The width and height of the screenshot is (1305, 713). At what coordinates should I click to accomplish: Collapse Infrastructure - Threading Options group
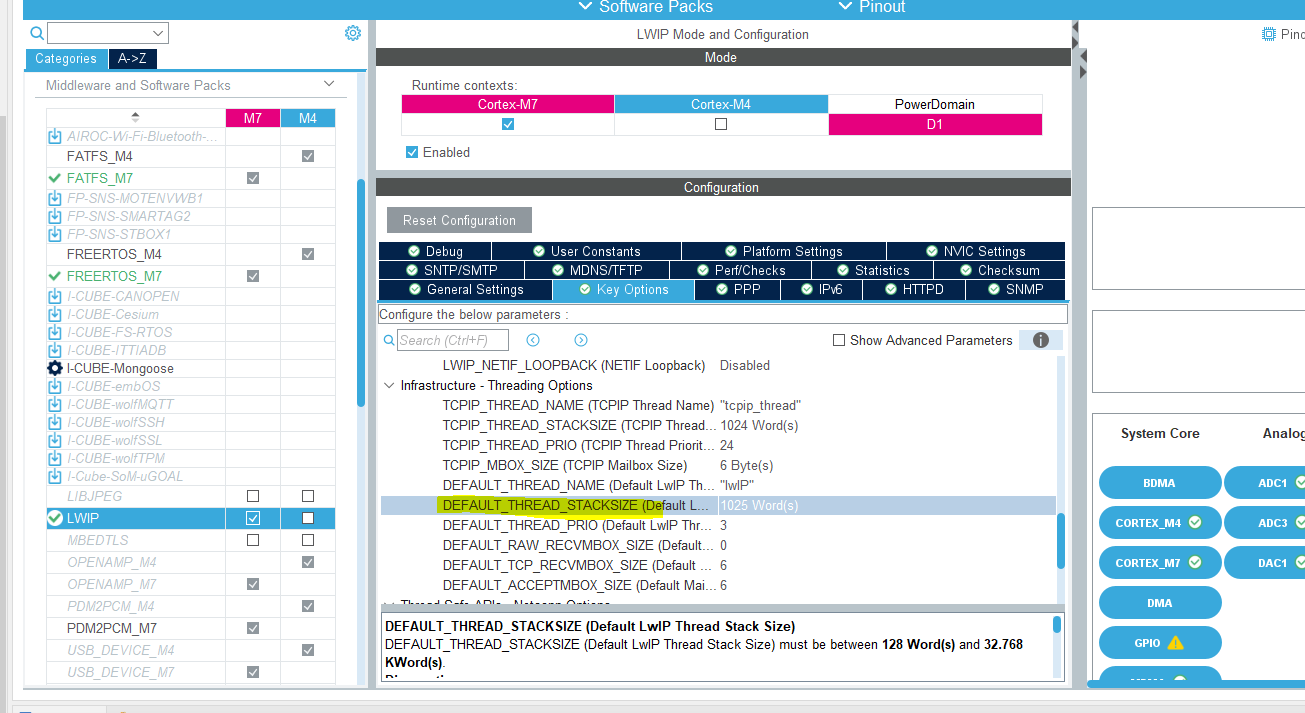(389, 385)
